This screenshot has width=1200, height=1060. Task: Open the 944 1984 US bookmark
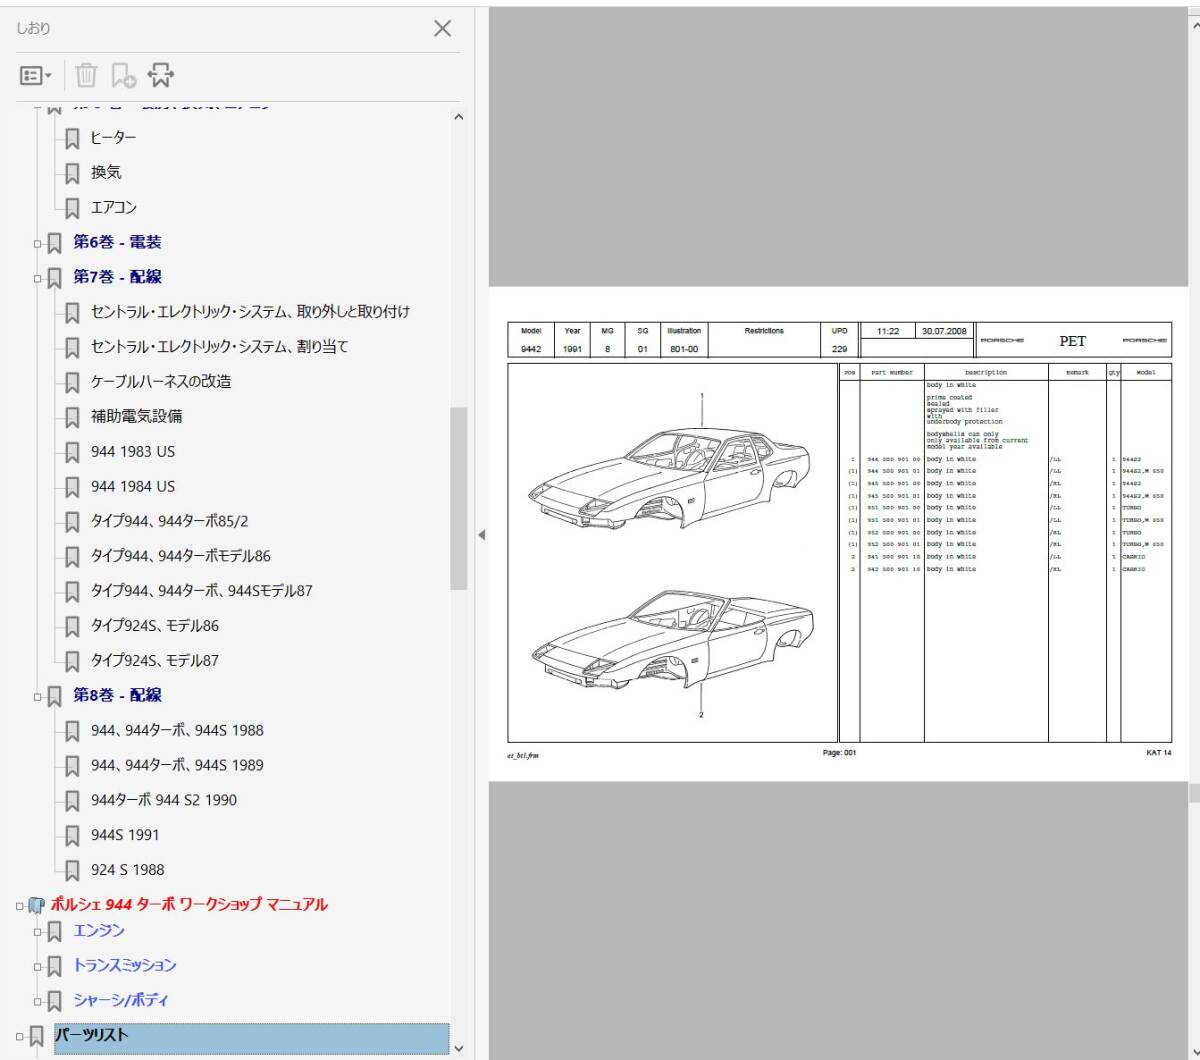click(133, 486)
